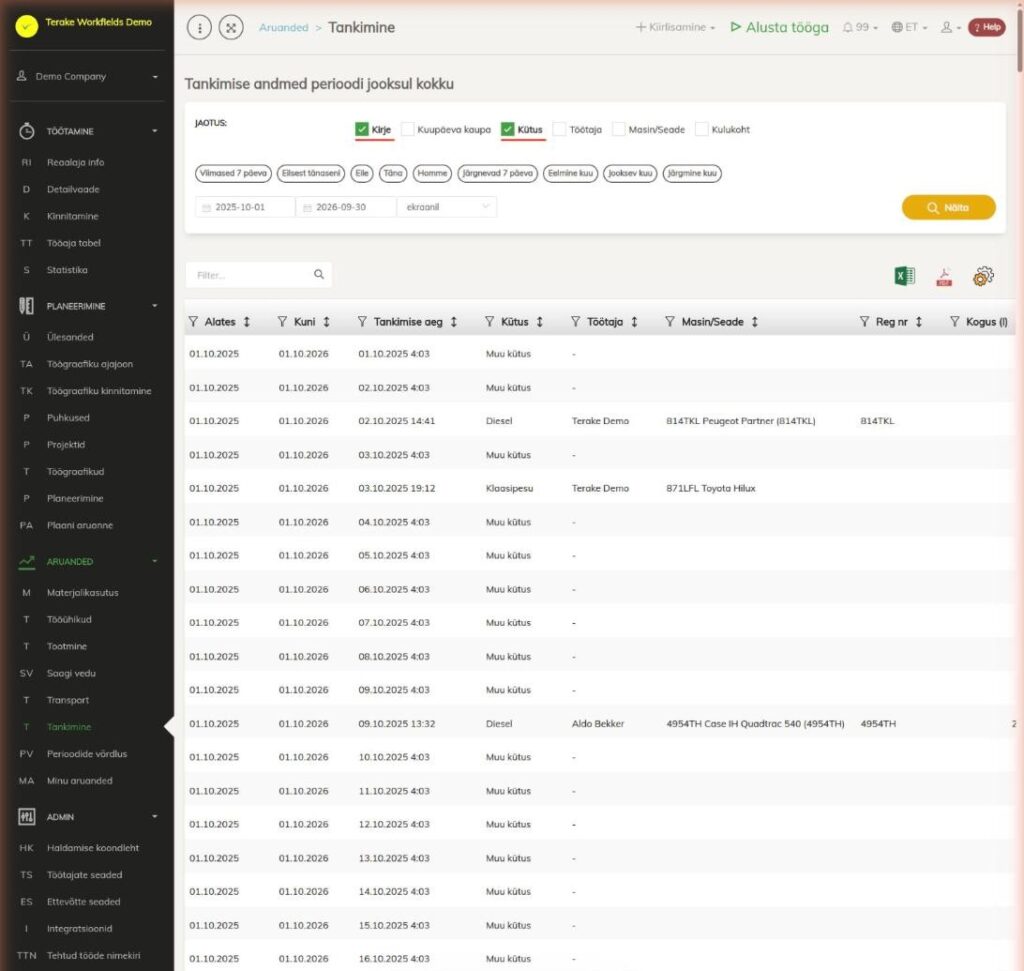Image resolution: width=1024 pixels, height=971 pixels.
Task: Click the red Help button
Action: tap(987, 27)
